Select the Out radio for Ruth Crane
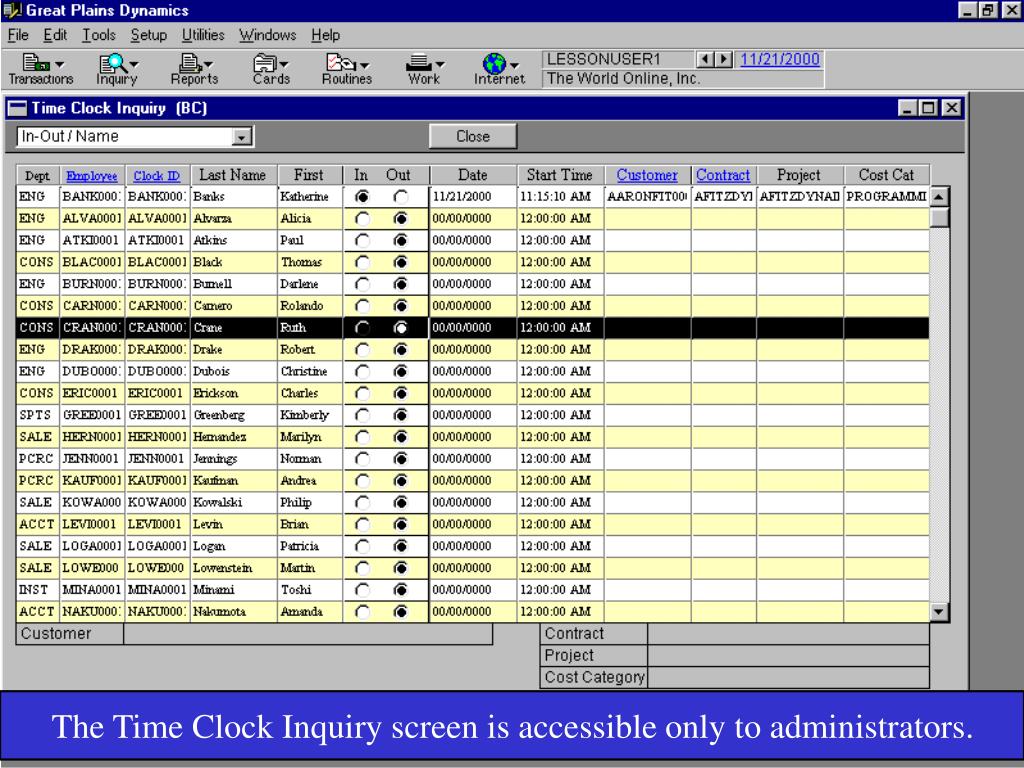 click(x=400, y=328)
